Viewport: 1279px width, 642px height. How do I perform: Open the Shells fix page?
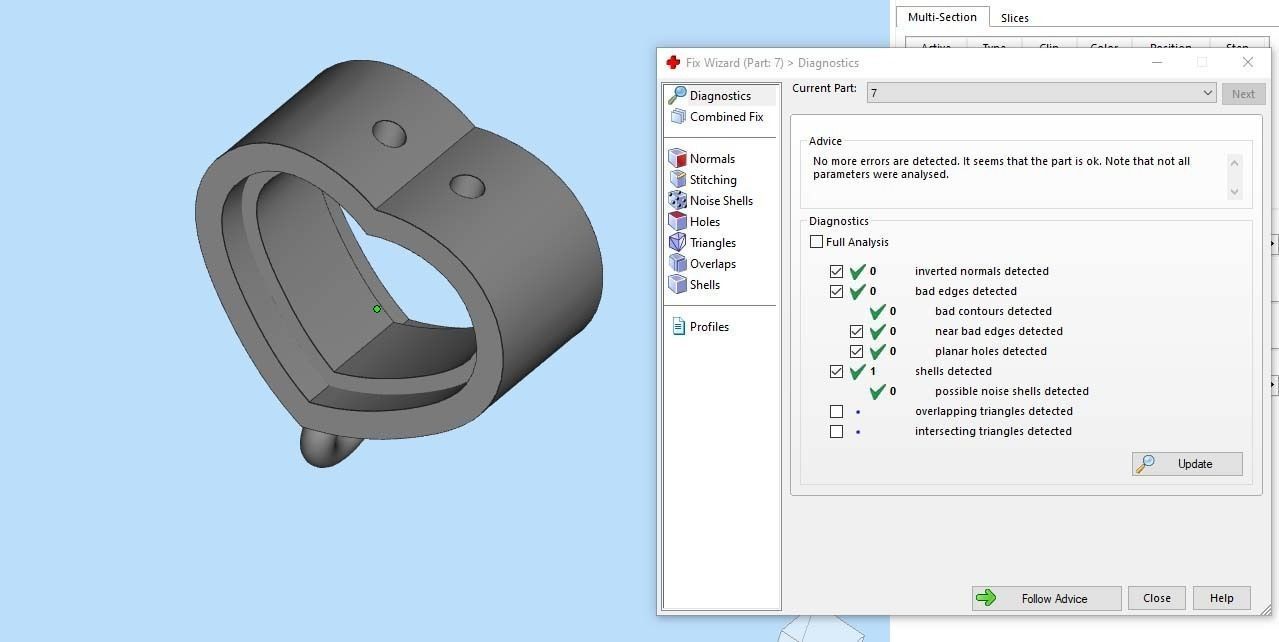[x=694, y=285]
